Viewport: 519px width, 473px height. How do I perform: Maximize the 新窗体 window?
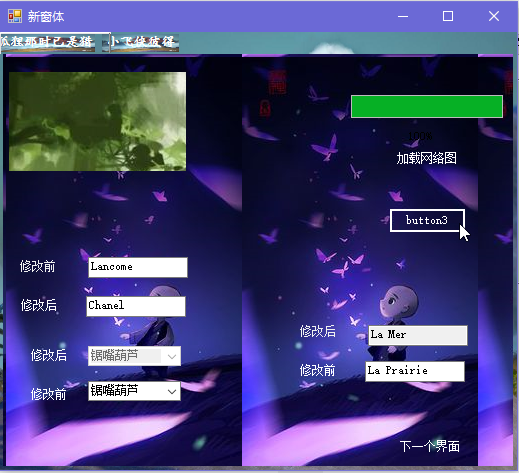tap(448, 16)
